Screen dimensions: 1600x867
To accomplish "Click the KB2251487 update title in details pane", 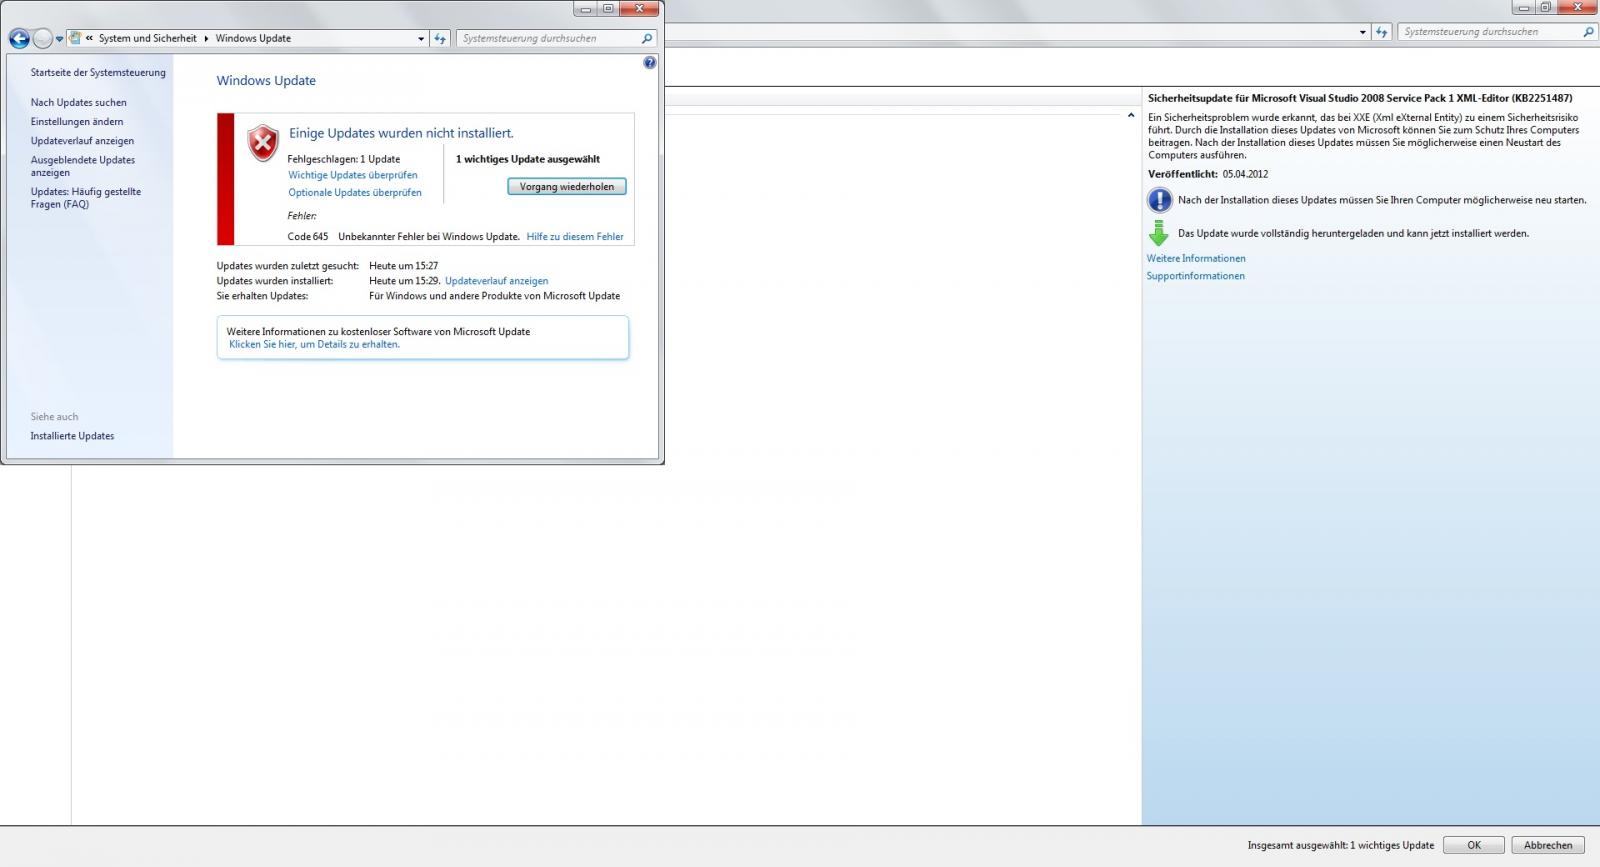I will (1360, 98).
